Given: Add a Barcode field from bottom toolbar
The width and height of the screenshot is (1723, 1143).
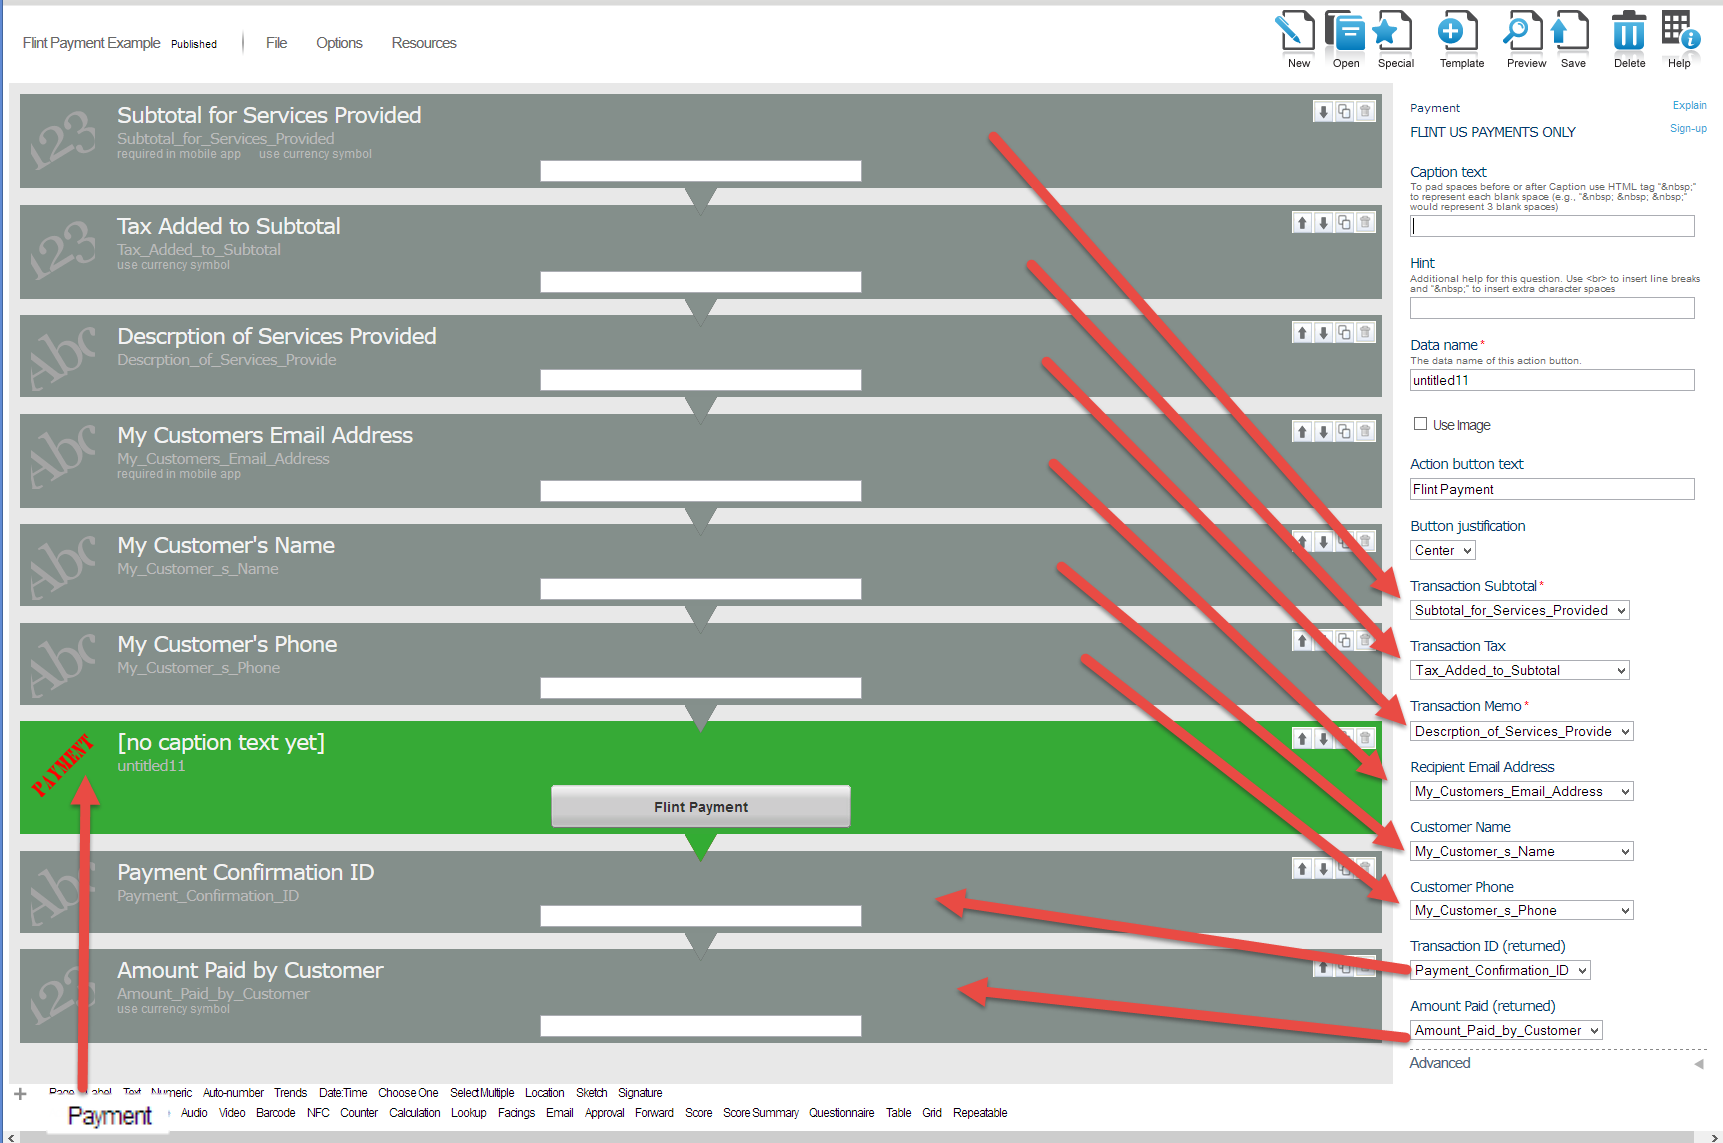Looking at the screenshot, I should (x=275, y=1112).
